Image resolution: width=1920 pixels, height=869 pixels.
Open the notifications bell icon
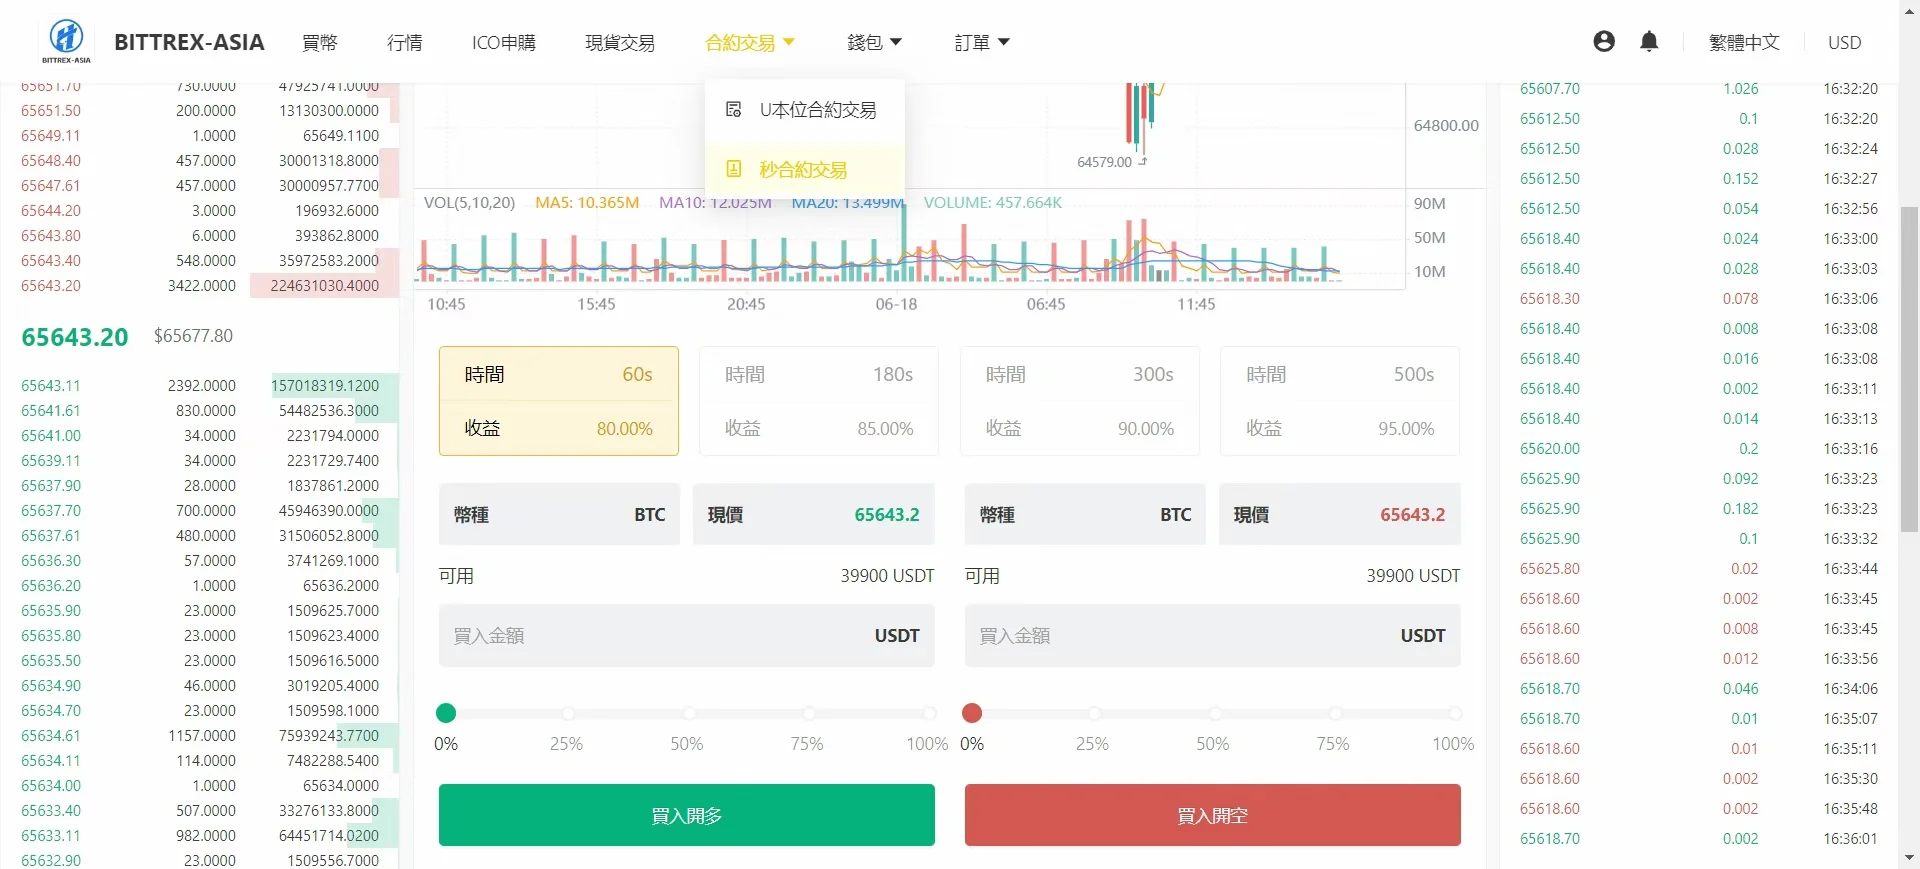click(1649, 41)
